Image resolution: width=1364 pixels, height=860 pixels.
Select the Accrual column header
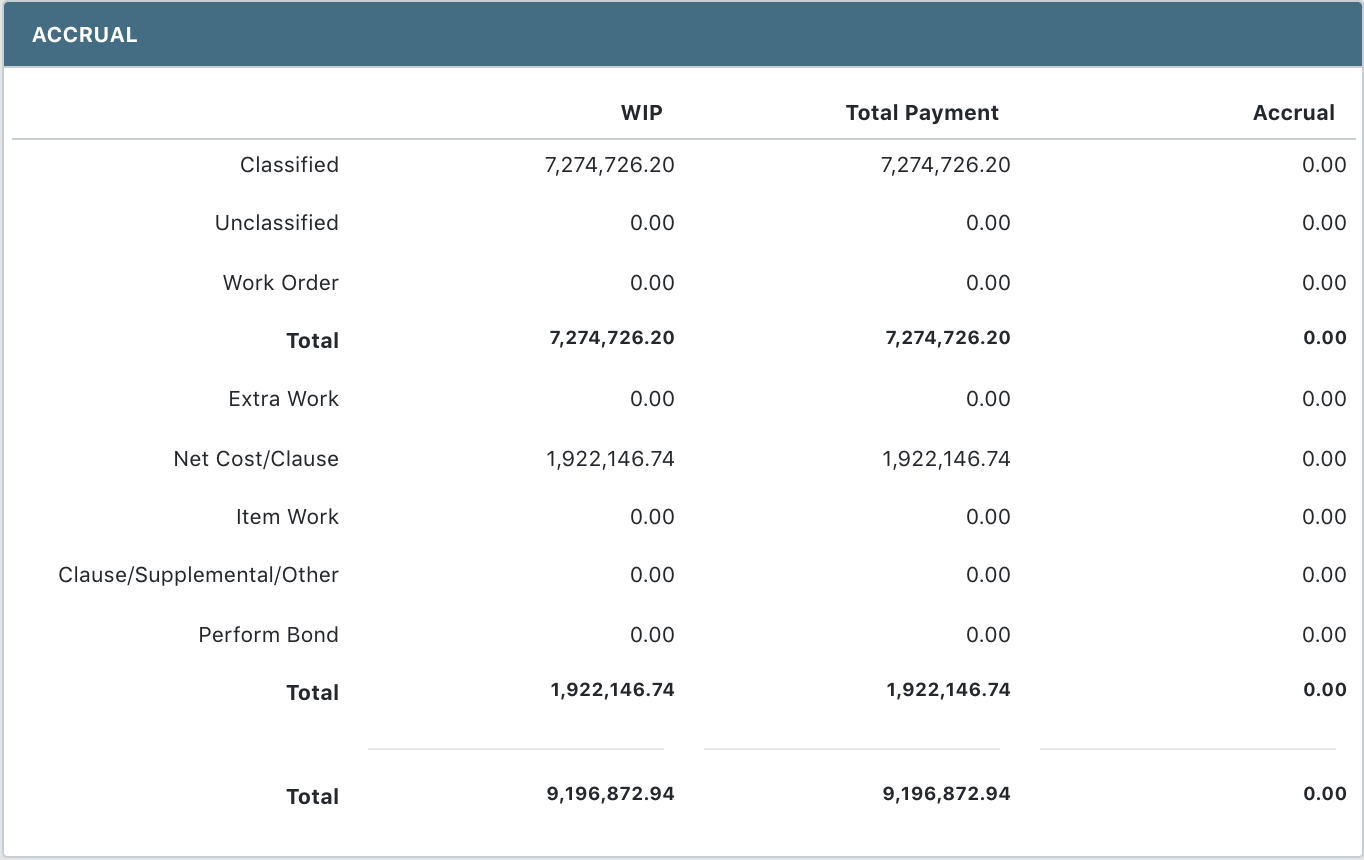(1293, 113)
